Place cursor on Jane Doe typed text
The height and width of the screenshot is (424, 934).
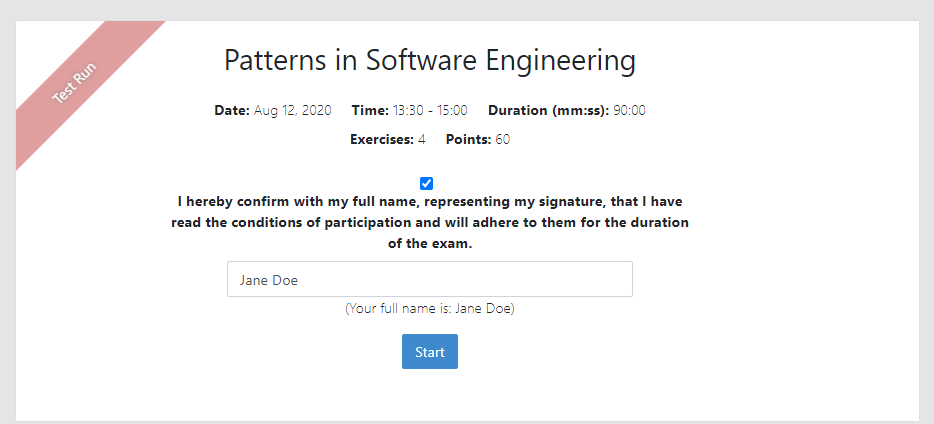point(268,280)
